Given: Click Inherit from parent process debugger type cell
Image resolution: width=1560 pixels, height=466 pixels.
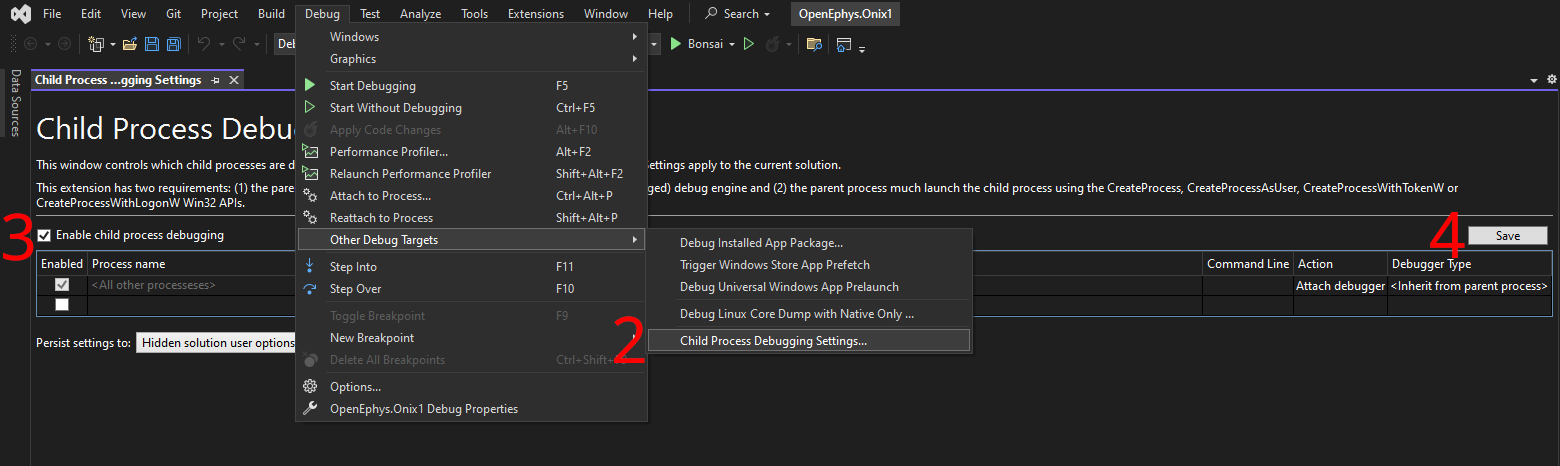Looking at the screenshot, I should [x=1469, y=285].
